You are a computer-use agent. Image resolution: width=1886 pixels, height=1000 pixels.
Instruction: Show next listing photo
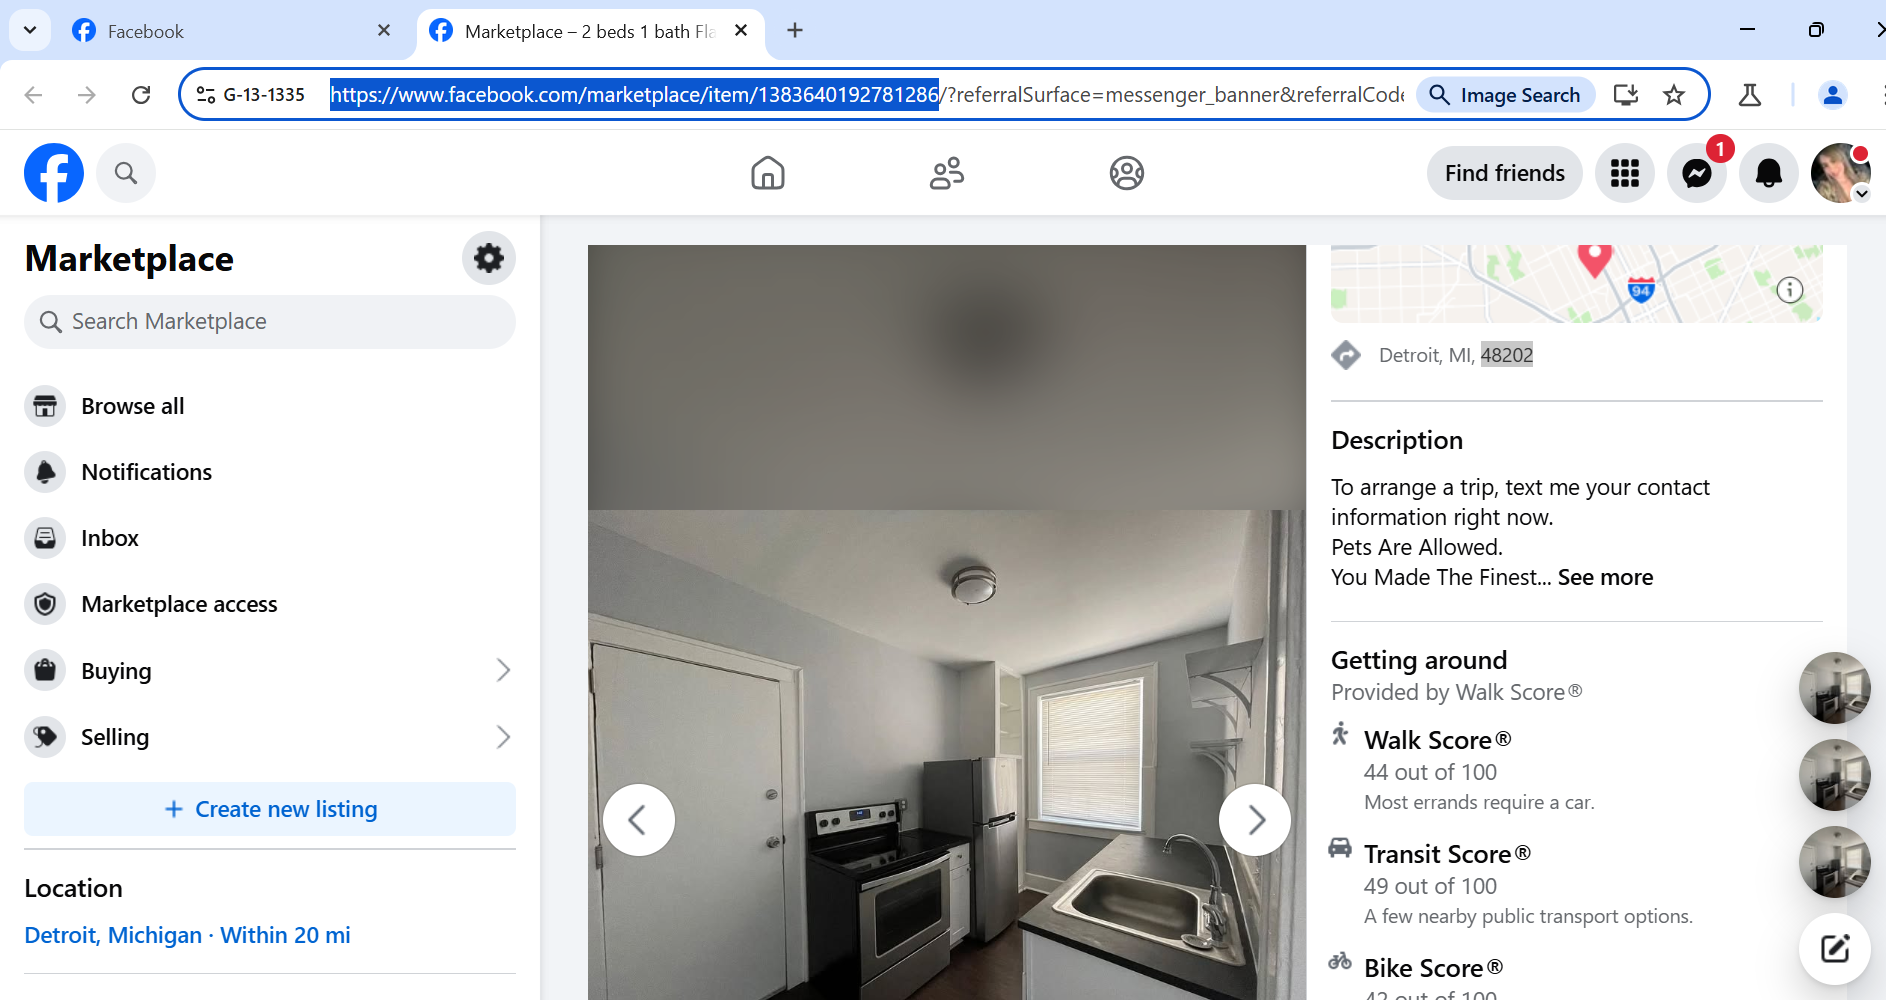(1255, 820)
